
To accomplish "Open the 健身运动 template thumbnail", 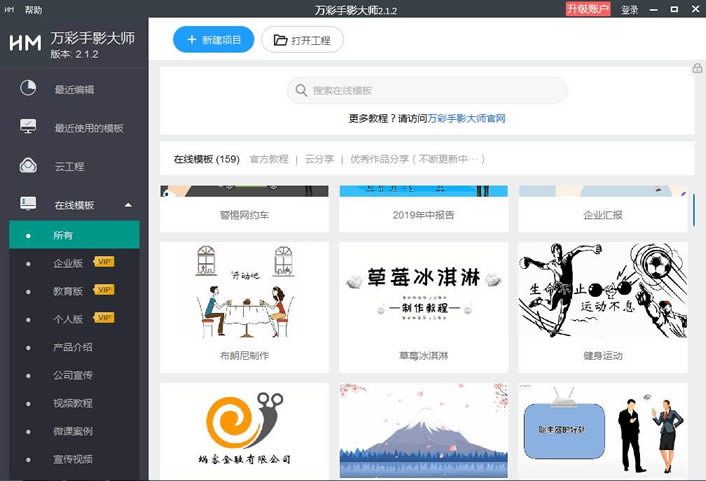I will (x=603, y=291).
